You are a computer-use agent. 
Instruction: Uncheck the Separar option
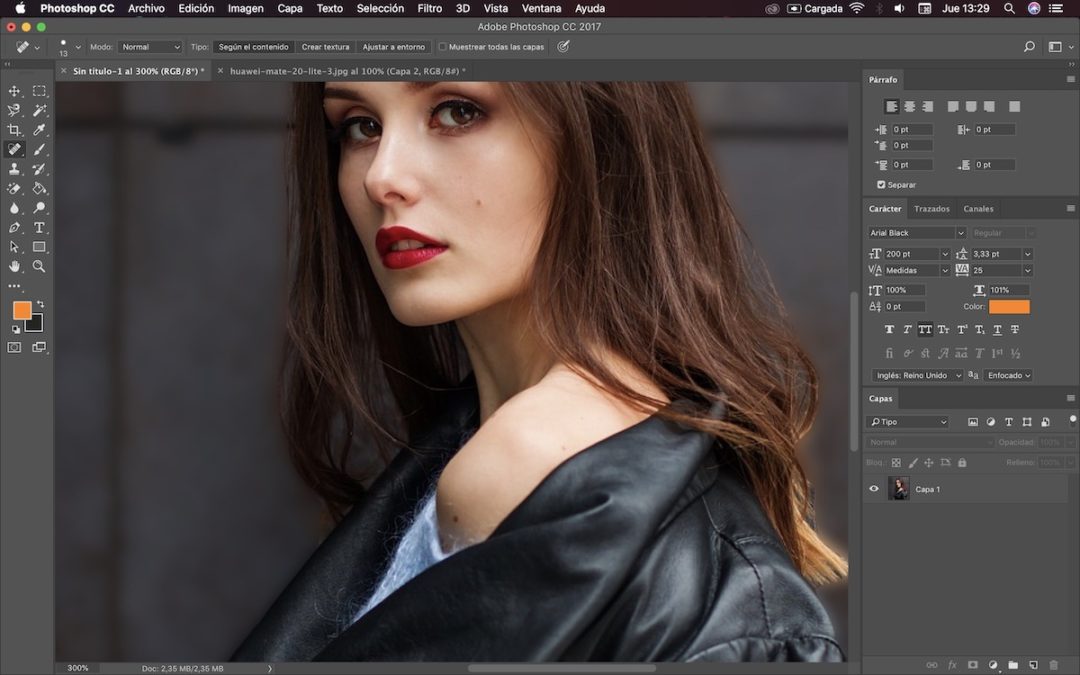tap(881, 185)
